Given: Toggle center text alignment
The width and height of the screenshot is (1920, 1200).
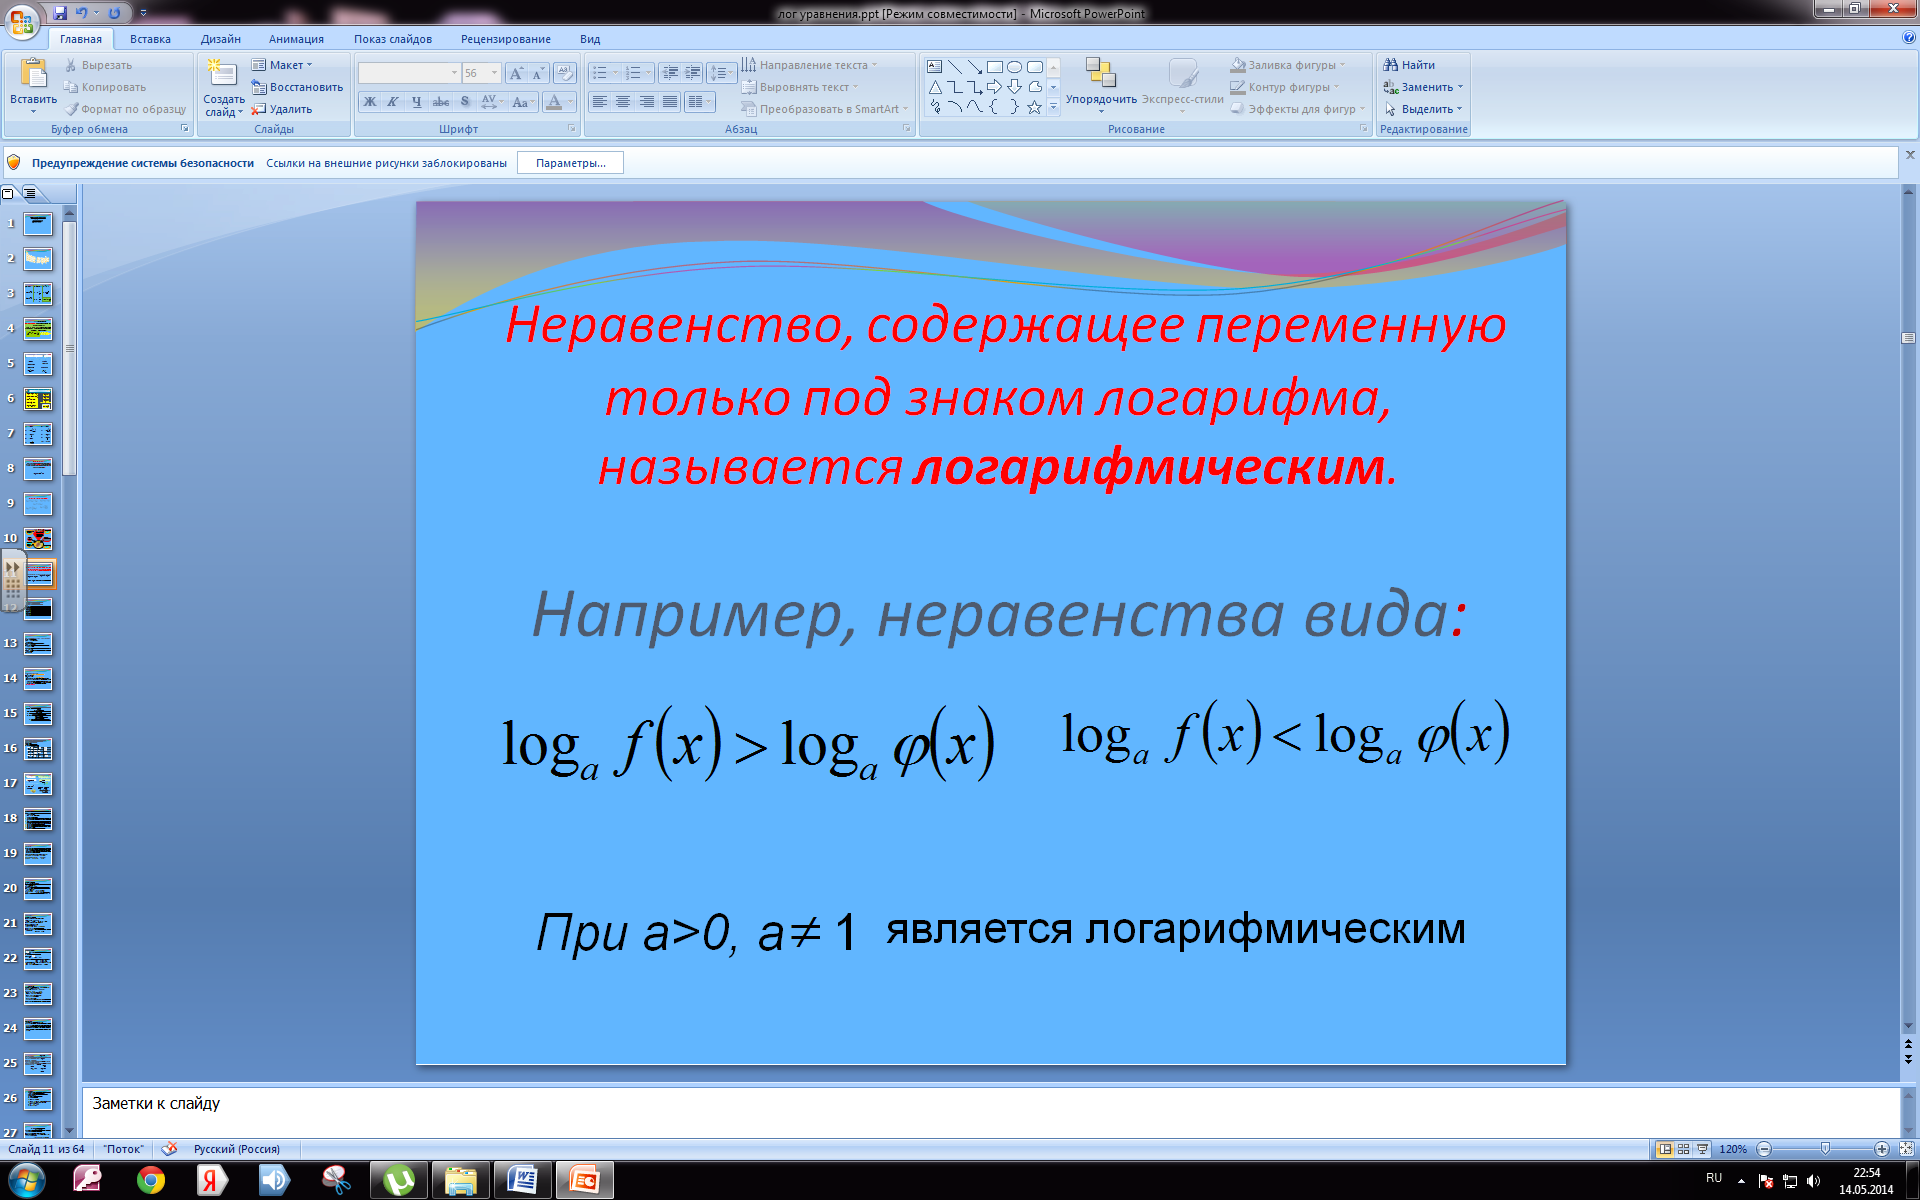Looking at the screenshot, I should coord(623,102).
